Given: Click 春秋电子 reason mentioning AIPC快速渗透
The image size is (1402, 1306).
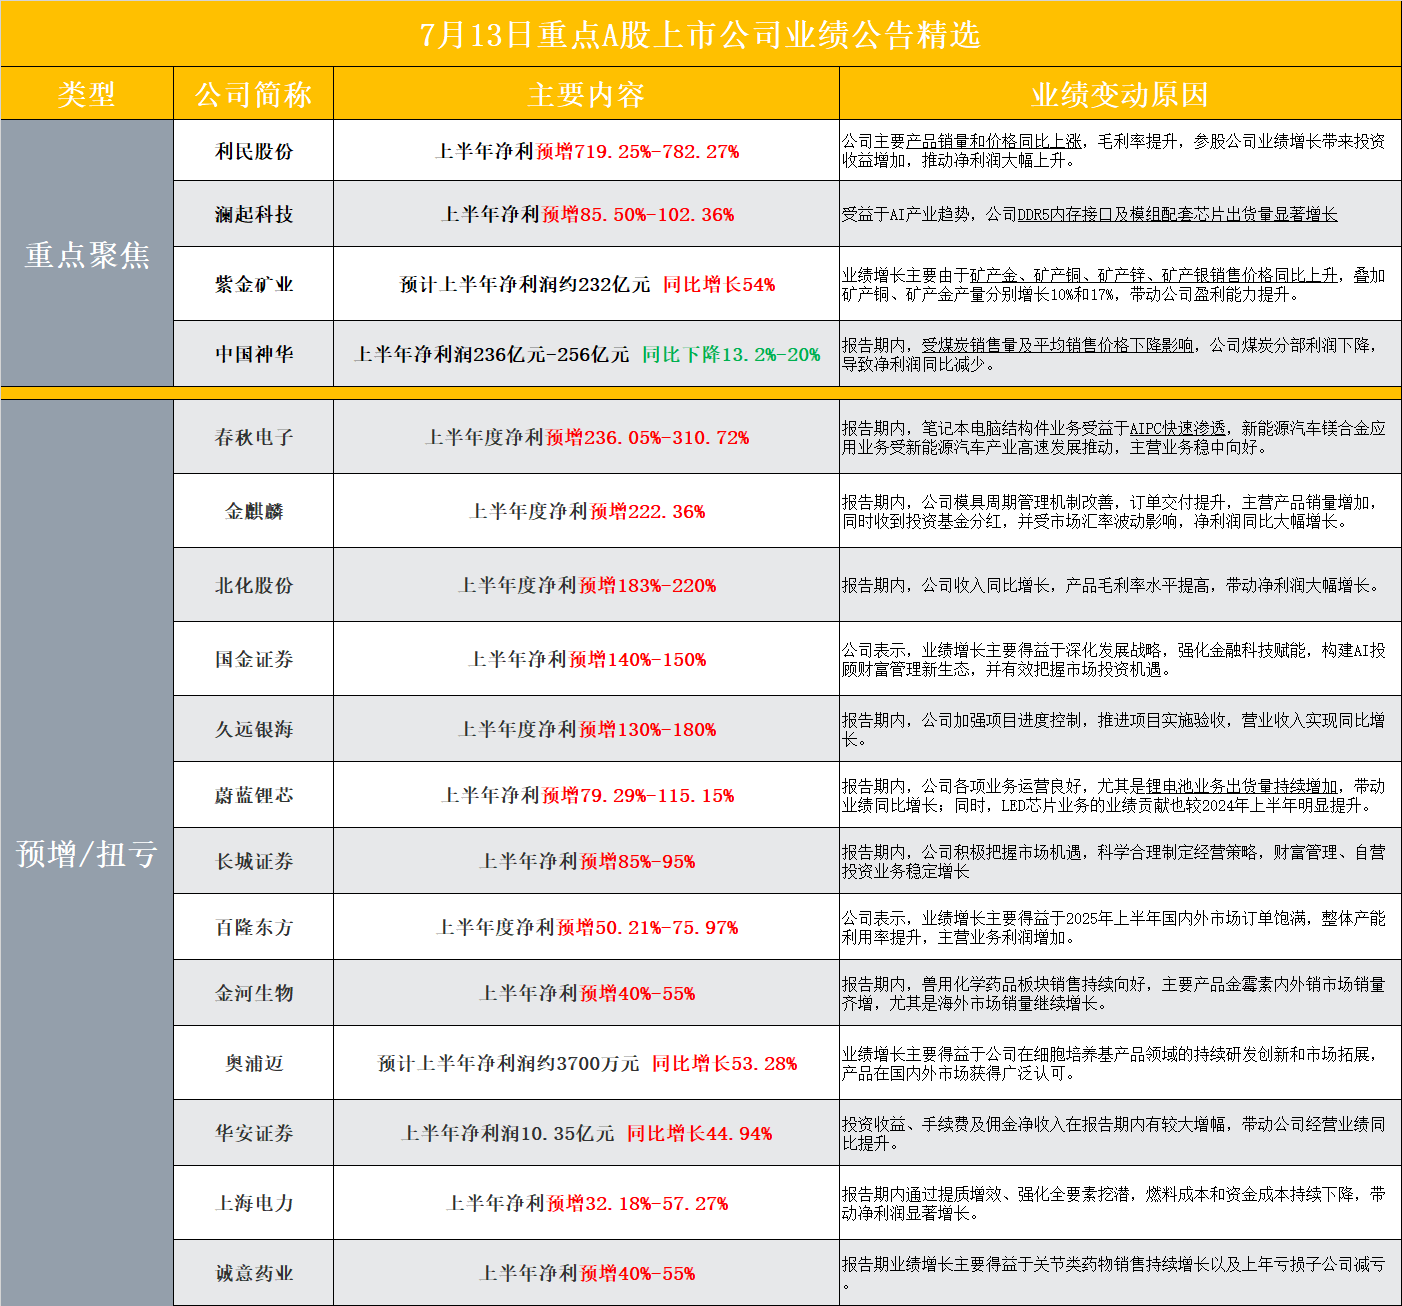Looking at the screenshot, I should coord(1120,437).
